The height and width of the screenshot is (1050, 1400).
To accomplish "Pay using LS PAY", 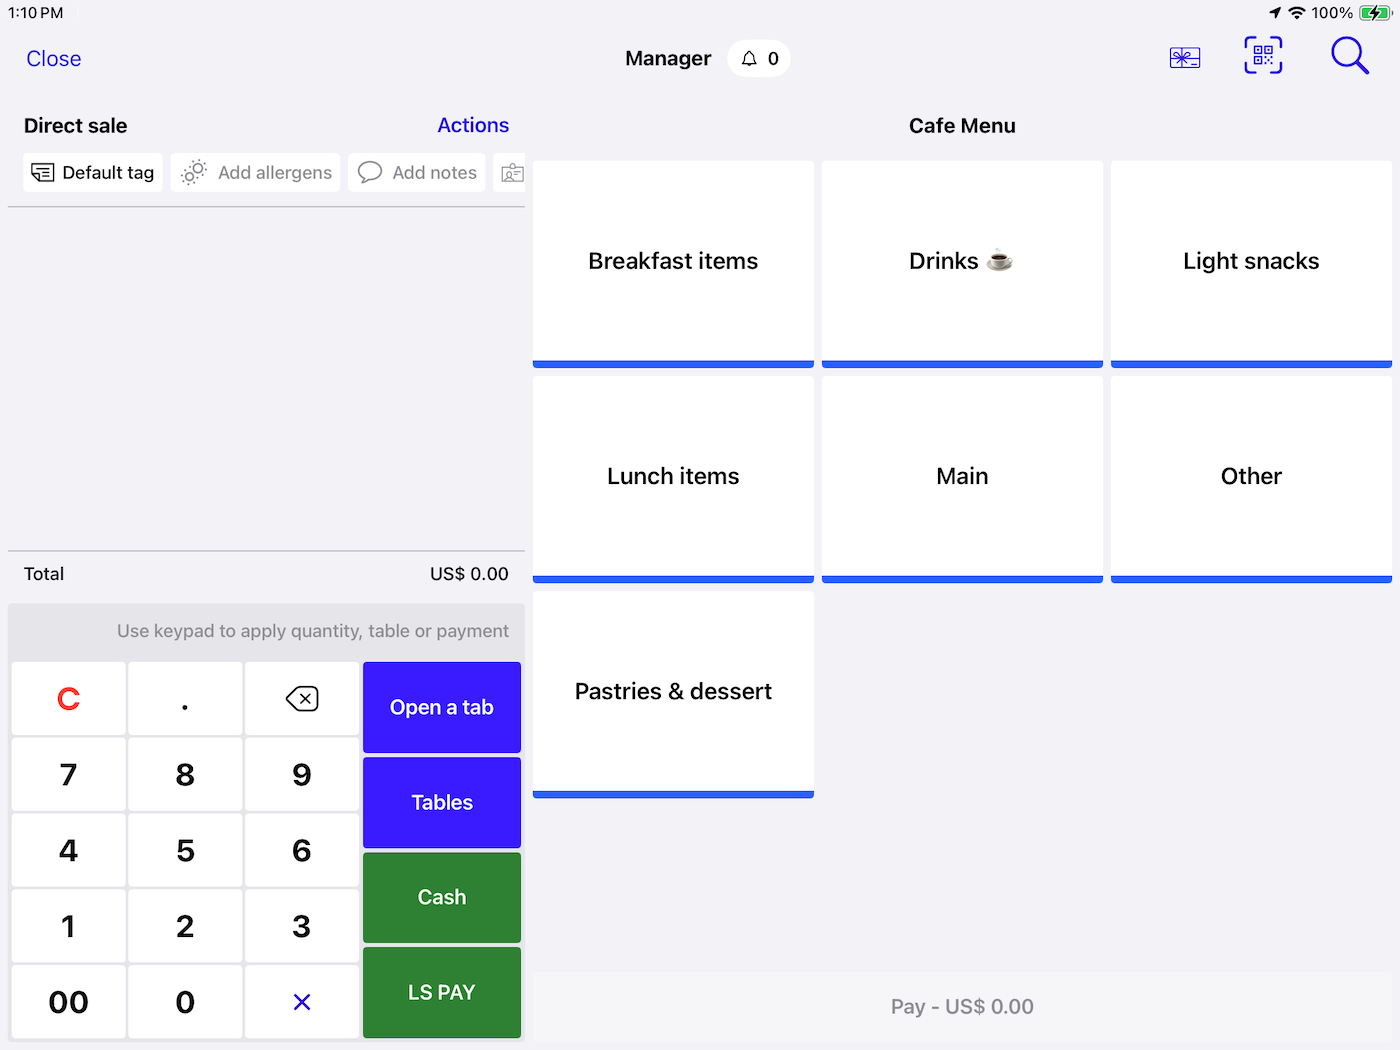I will (441, 992).
